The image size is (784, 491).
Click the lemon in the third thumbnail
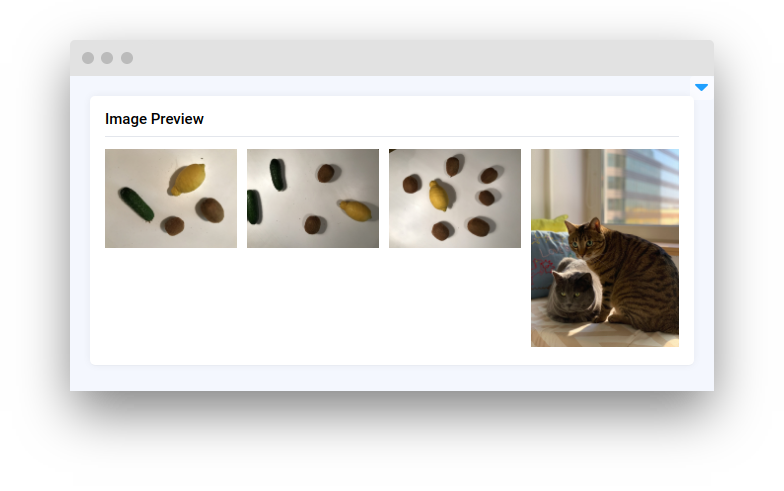pos(438,196)
